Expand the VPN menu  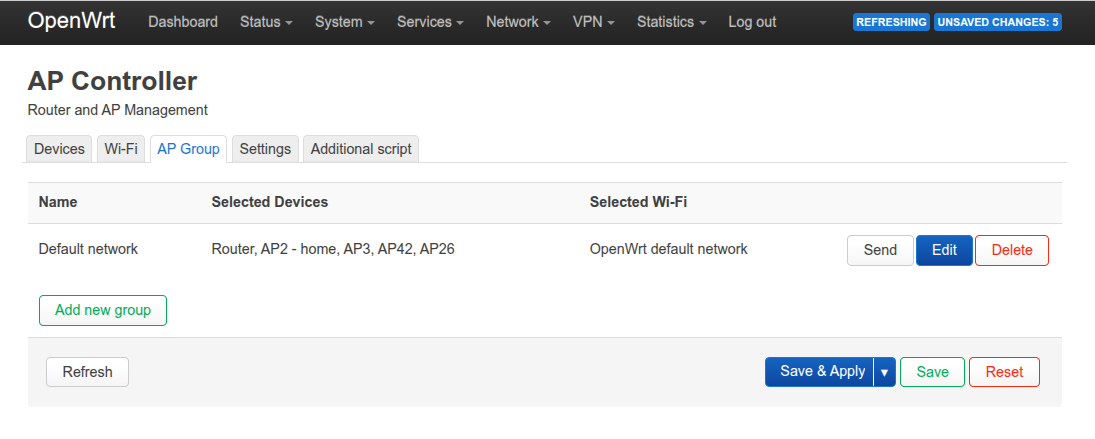click(594, 22)
